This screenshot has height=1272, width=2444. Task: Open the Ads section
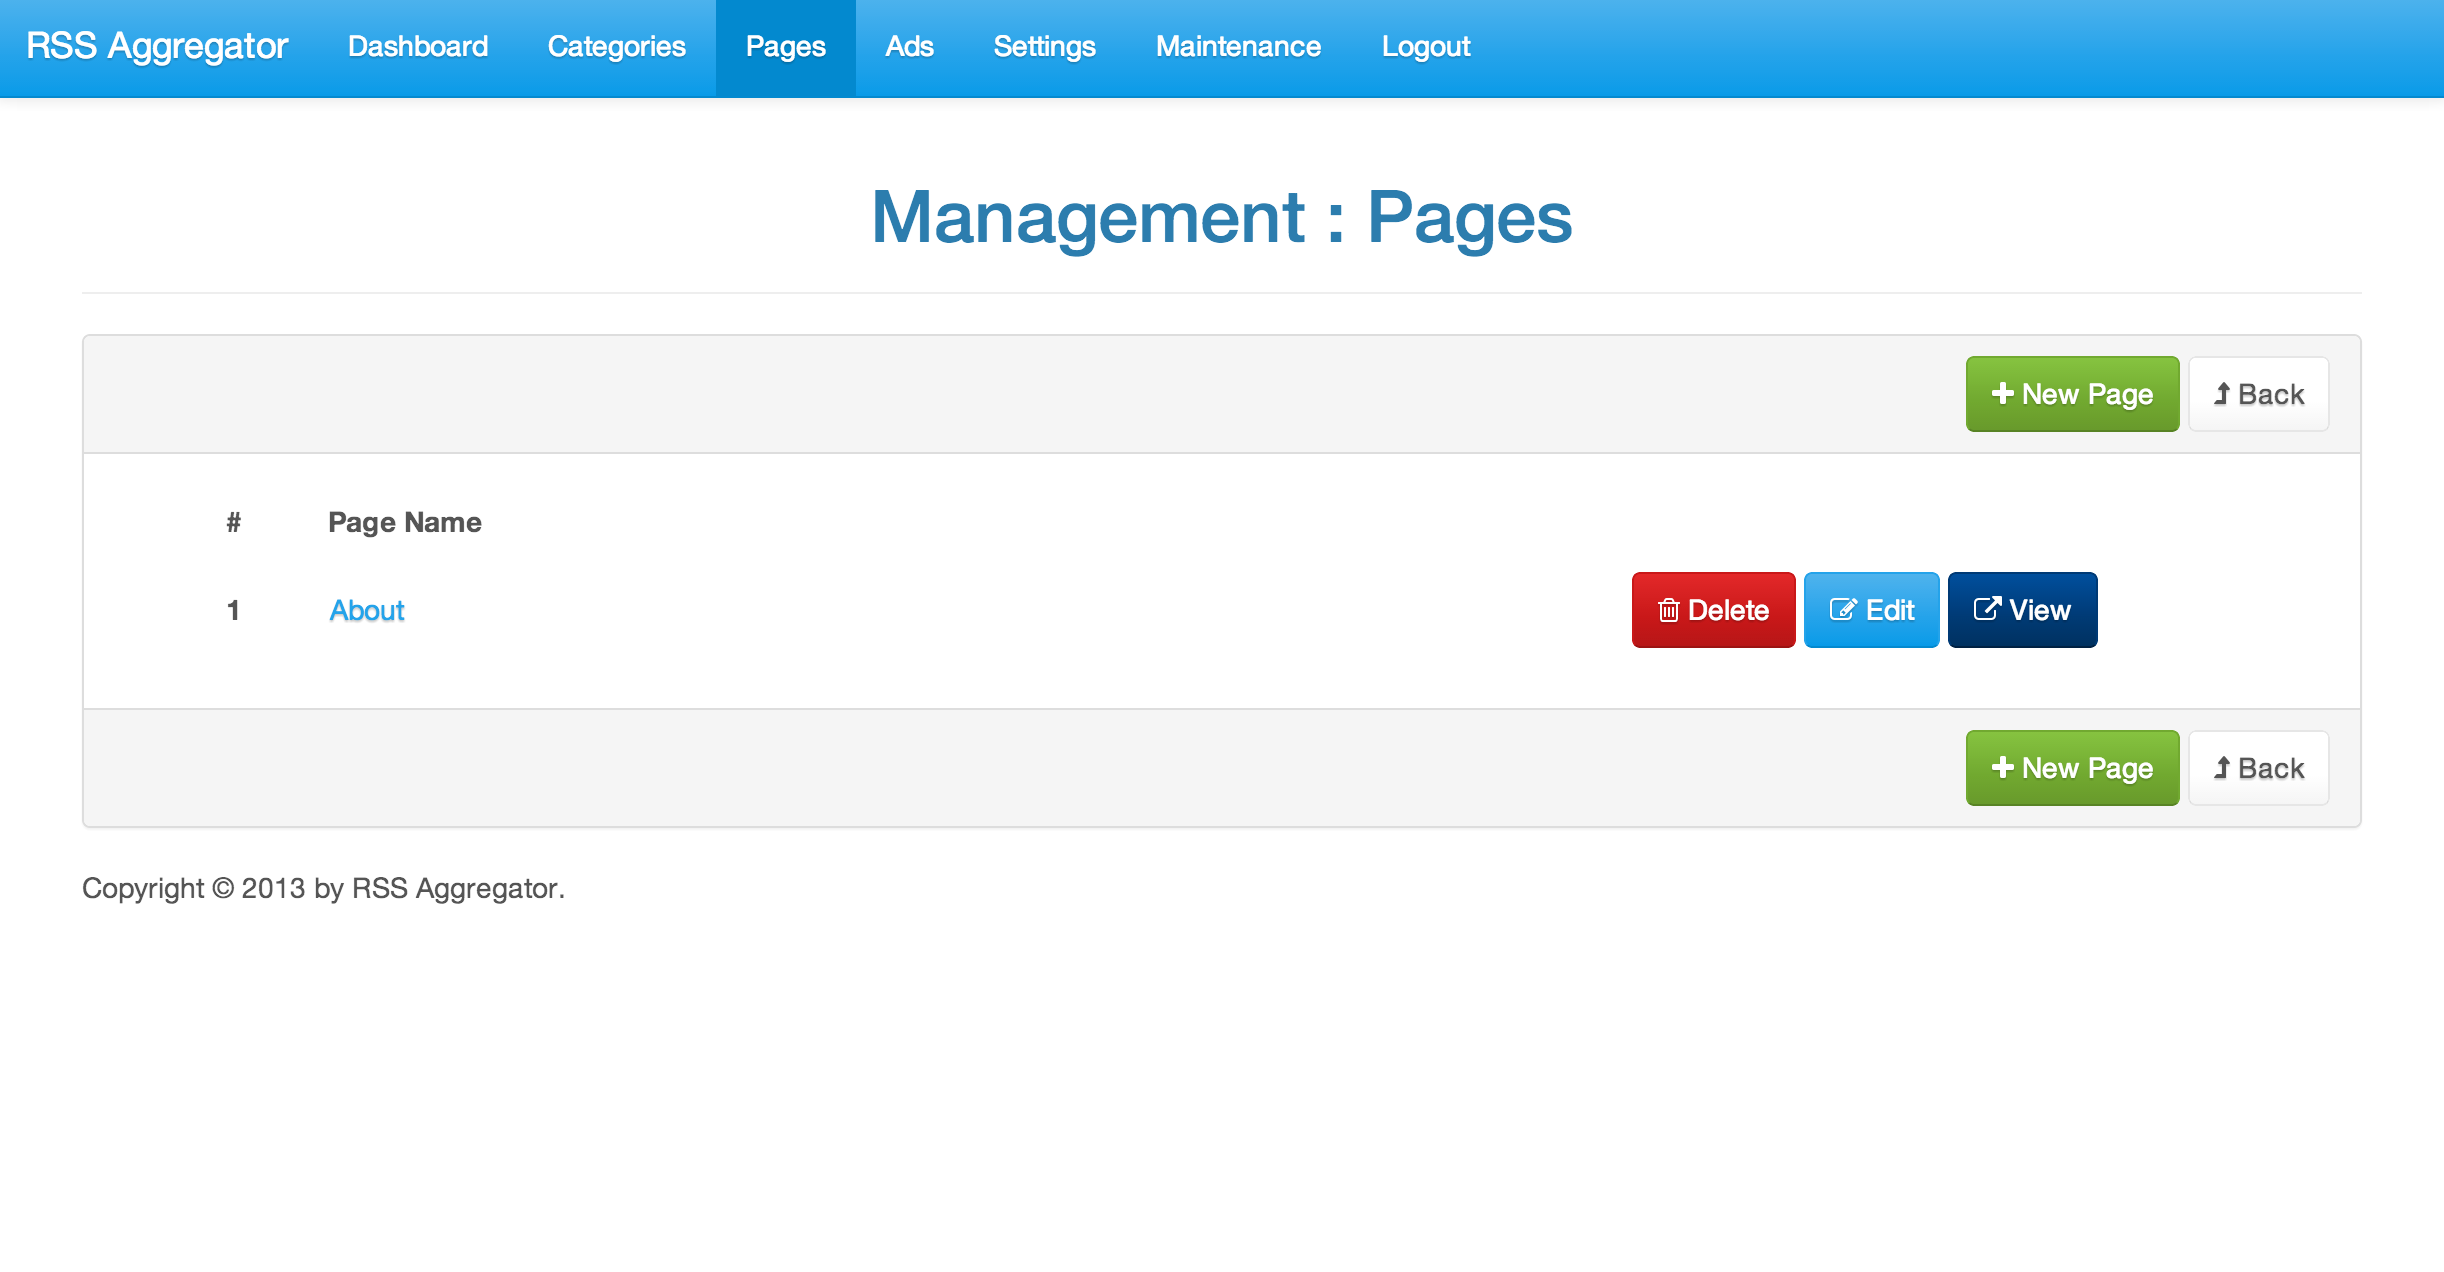pyautogui.click(x=909, y=47)
